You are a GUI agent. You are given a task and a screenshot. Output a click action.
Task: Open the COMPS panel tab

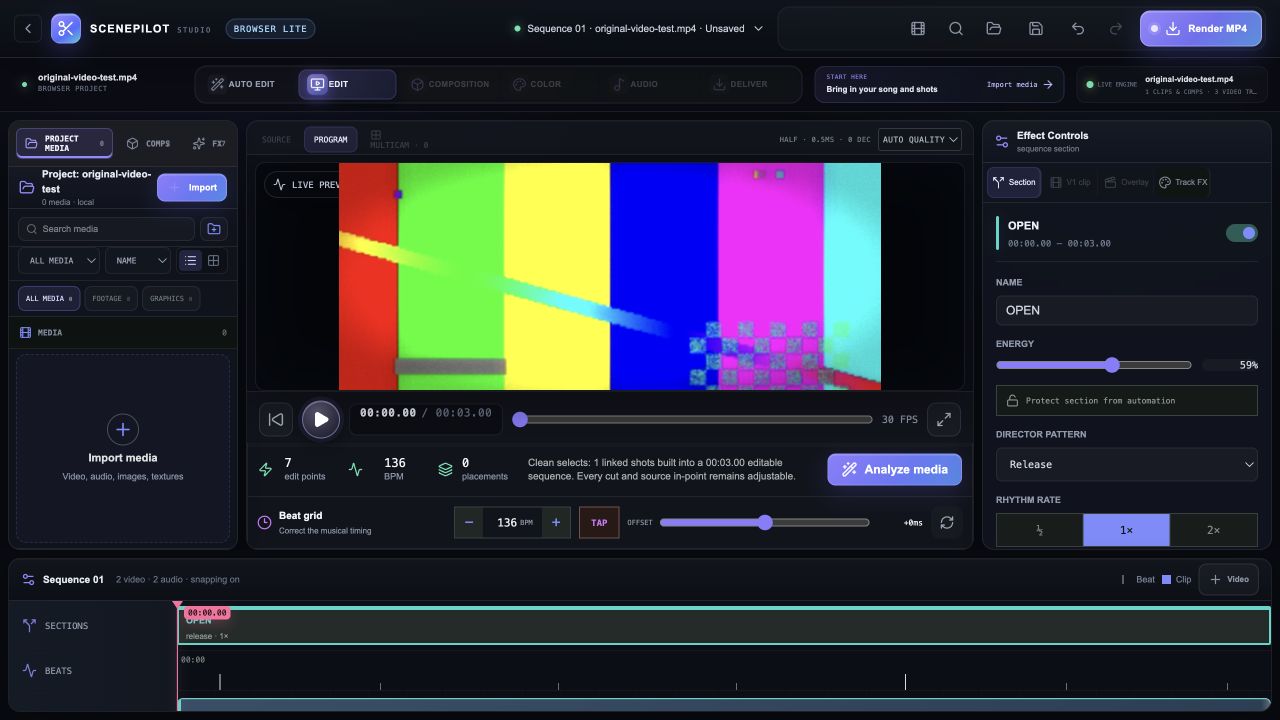pos(148,143)
